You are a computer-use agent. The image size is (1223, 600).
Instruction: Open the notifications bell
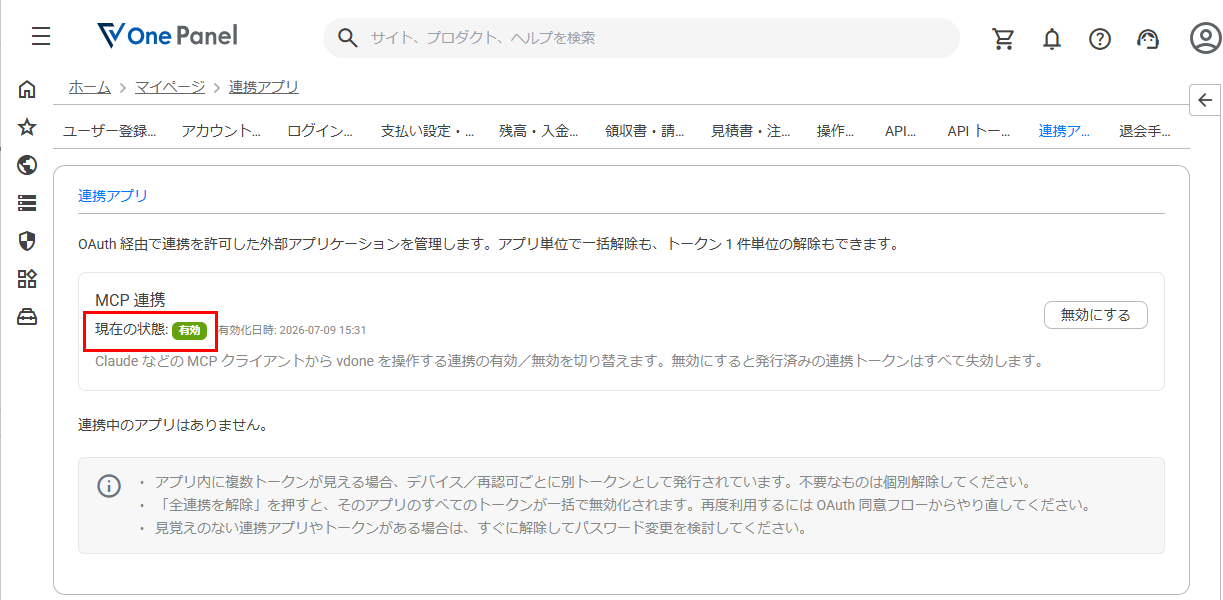1052,39
